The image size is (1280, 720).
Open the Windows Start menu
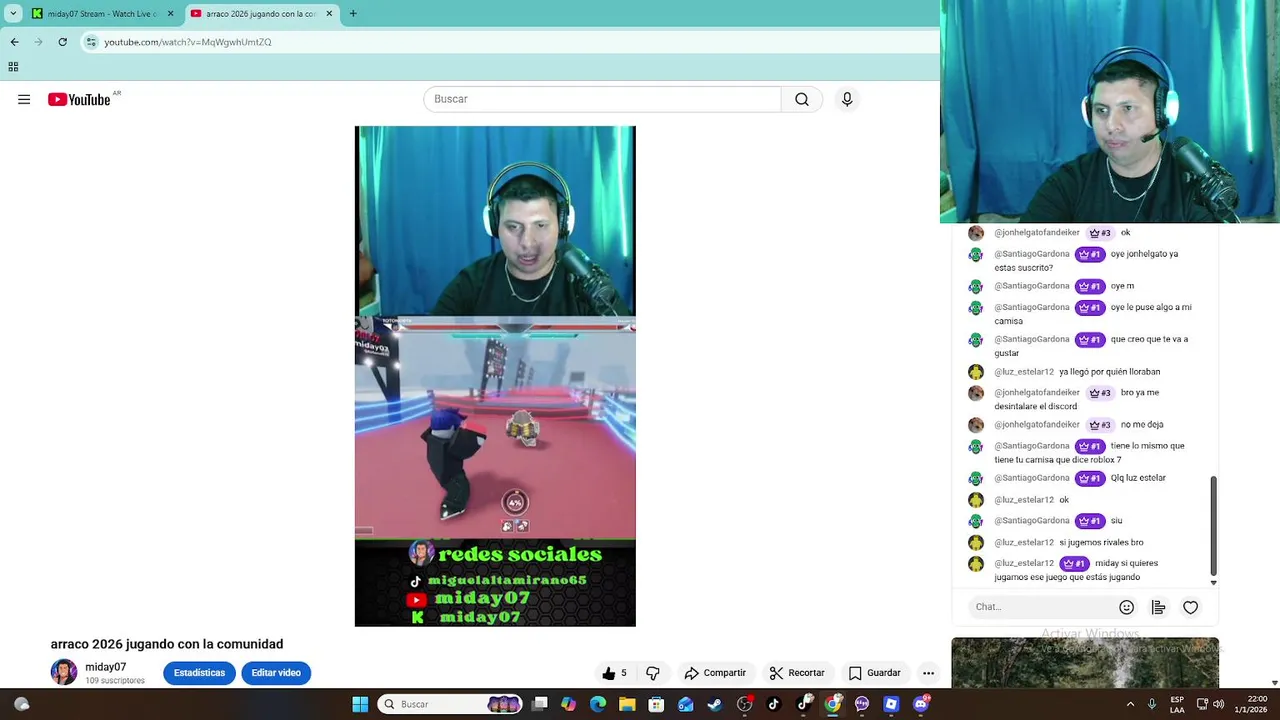(360, 704)
